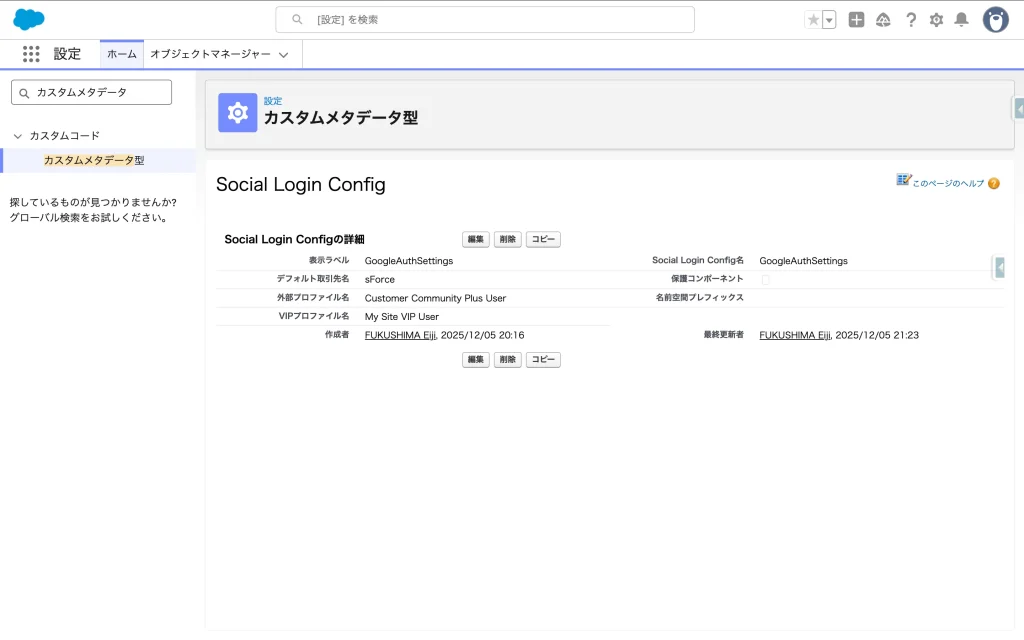Click the help question mark icon
Image resolution: width=1024 pixels, height=640 pixels.
(x=910, y=20)
